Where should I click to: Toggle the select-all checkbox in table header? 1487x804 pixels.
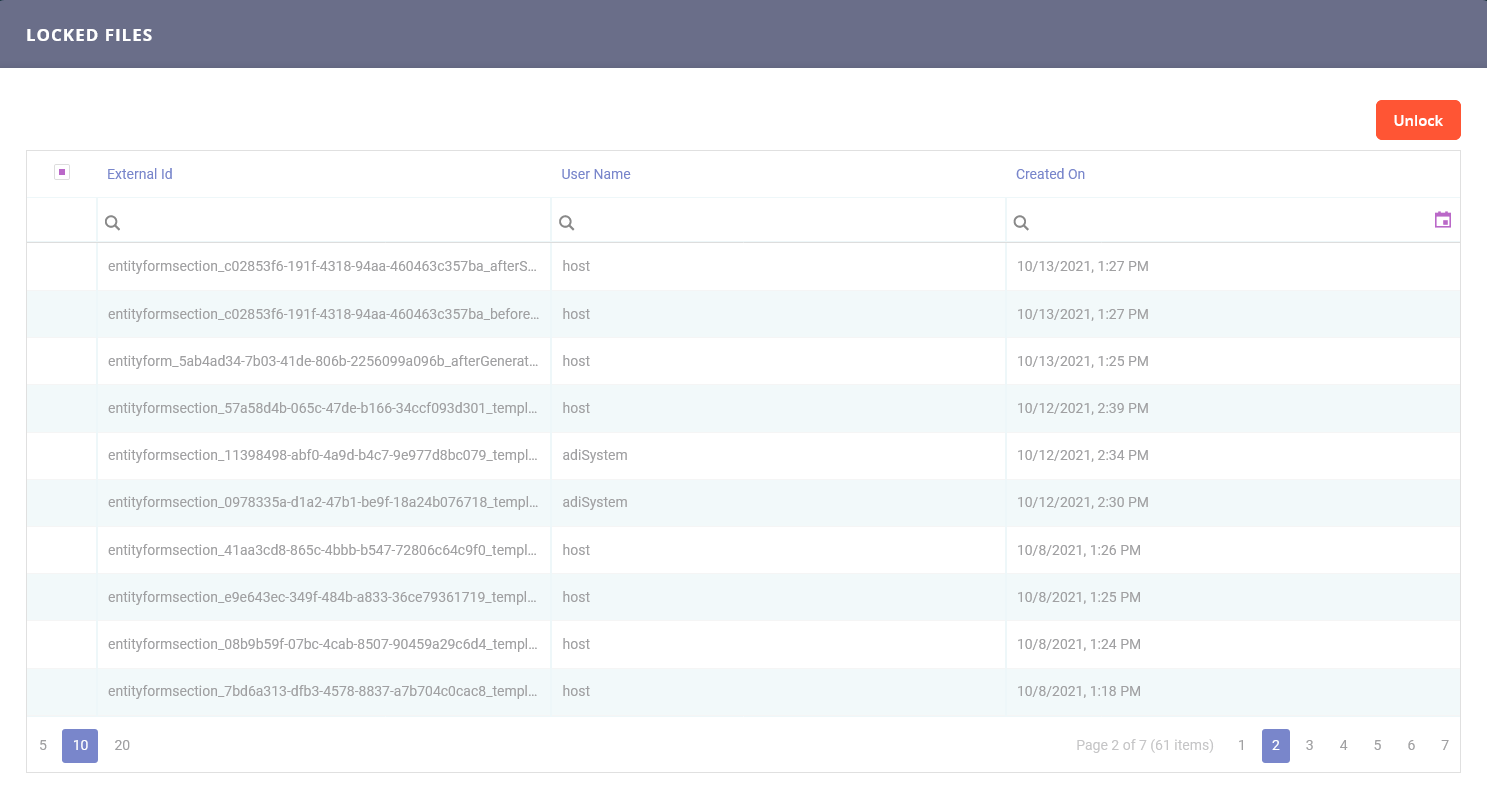pyautogui.click(x=62, y=172)
